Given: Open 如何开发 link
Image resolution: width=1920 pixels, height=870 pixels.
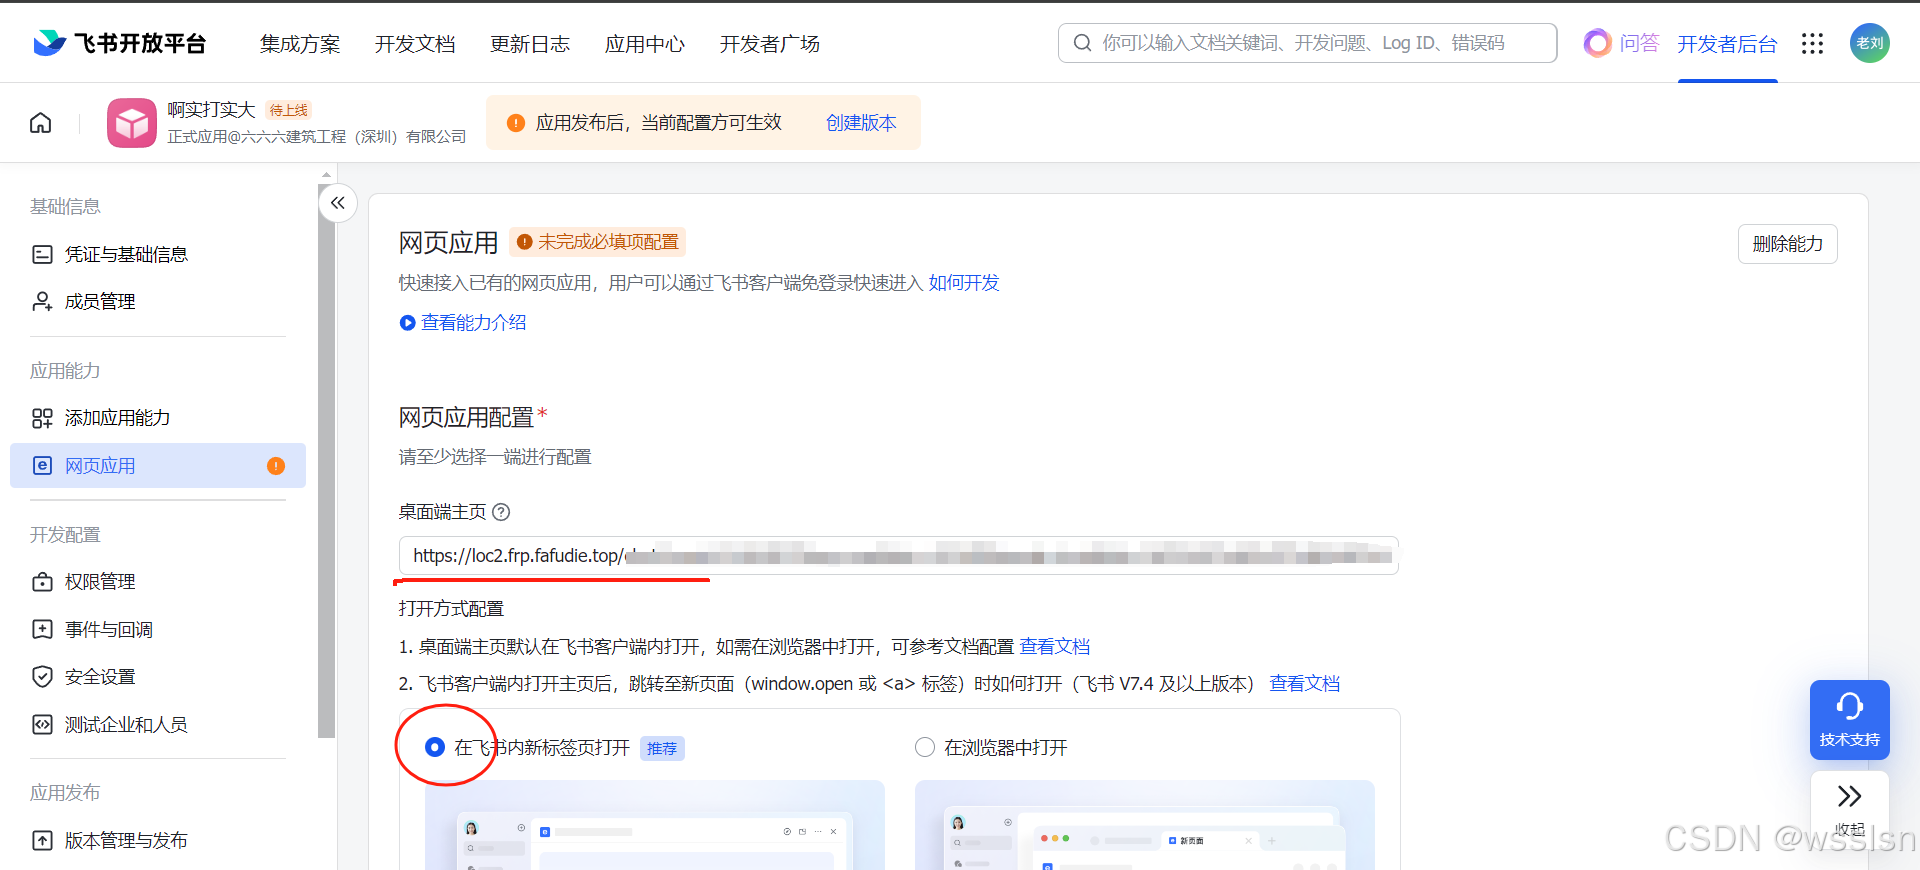Looking at the screenshot, I should point(964,283).
